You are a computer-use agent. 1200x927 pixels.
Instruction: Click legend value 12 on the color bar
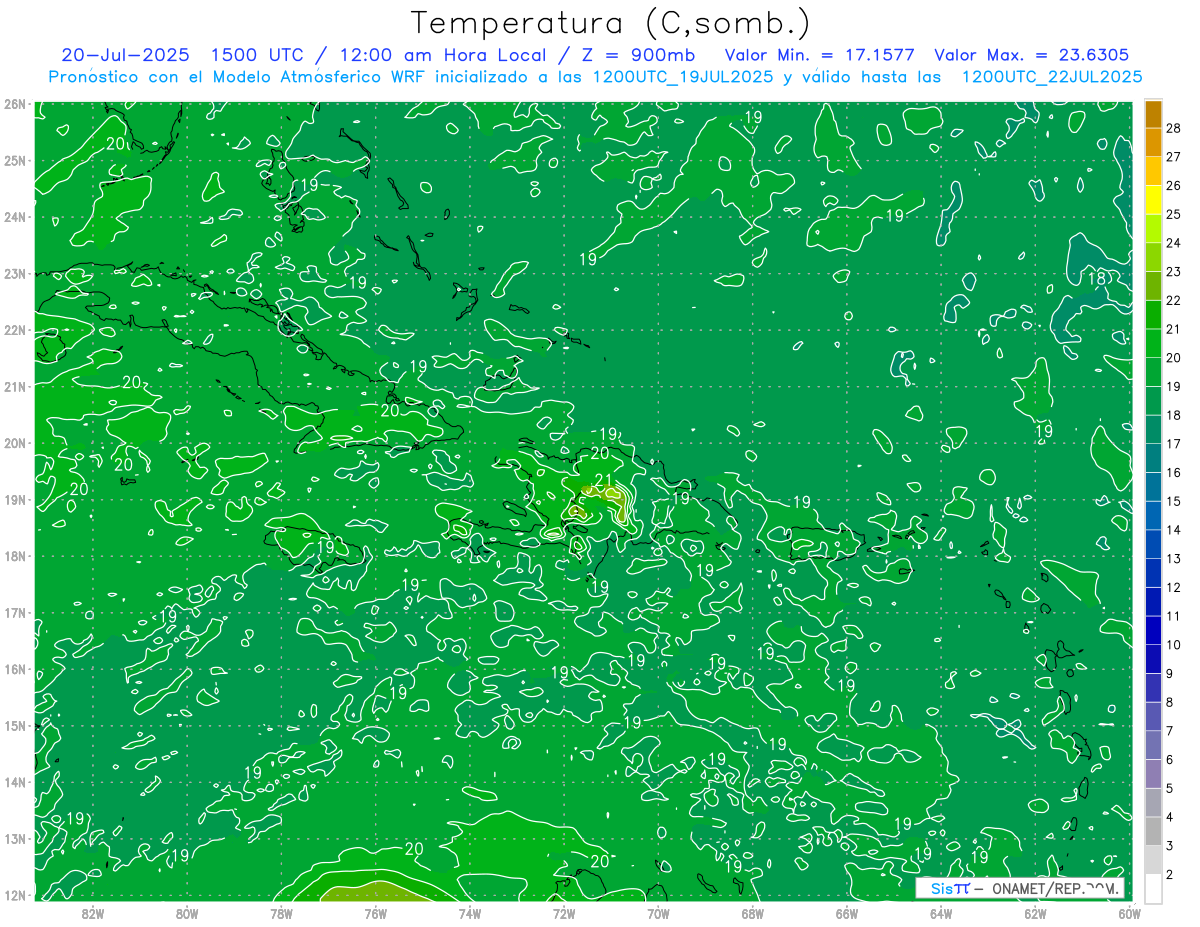(x=1173, y=588)
